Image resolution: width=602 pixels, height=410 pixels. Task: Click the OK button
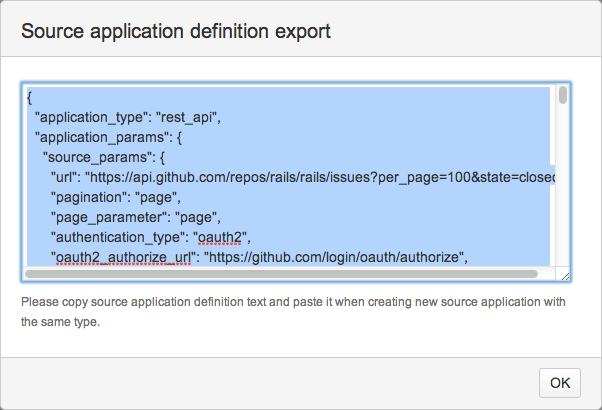(559, 382)
